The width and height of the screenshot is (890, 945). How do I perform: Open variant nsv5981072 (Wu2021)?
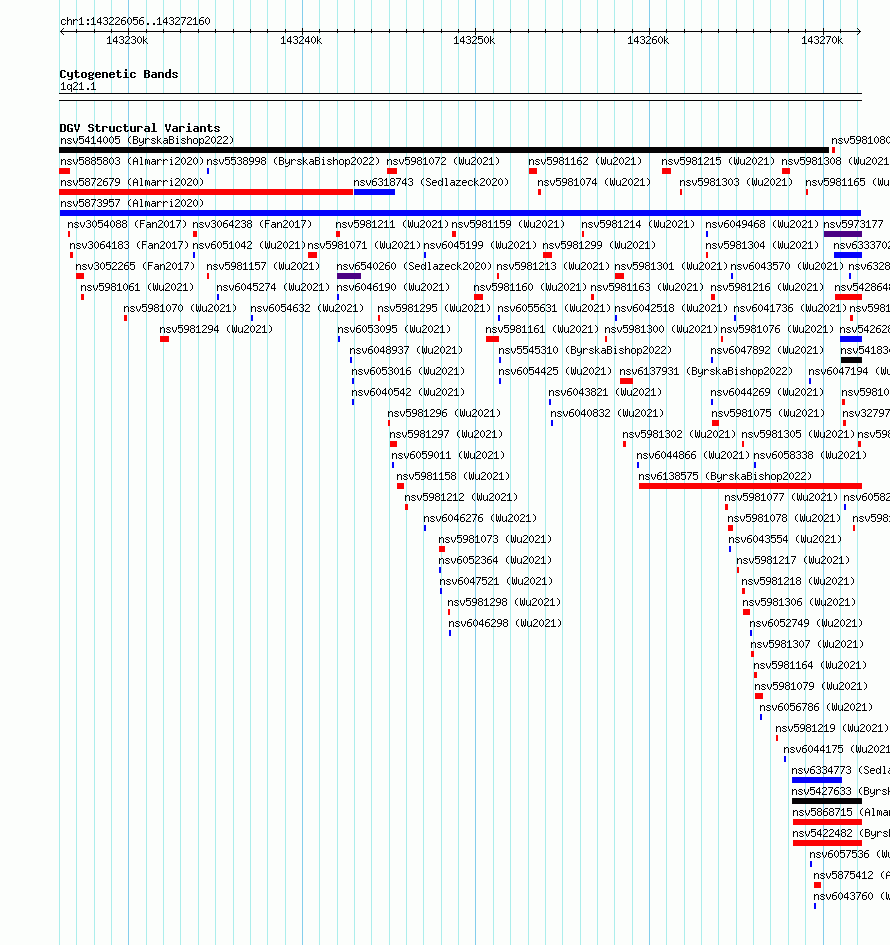[443, 162]
